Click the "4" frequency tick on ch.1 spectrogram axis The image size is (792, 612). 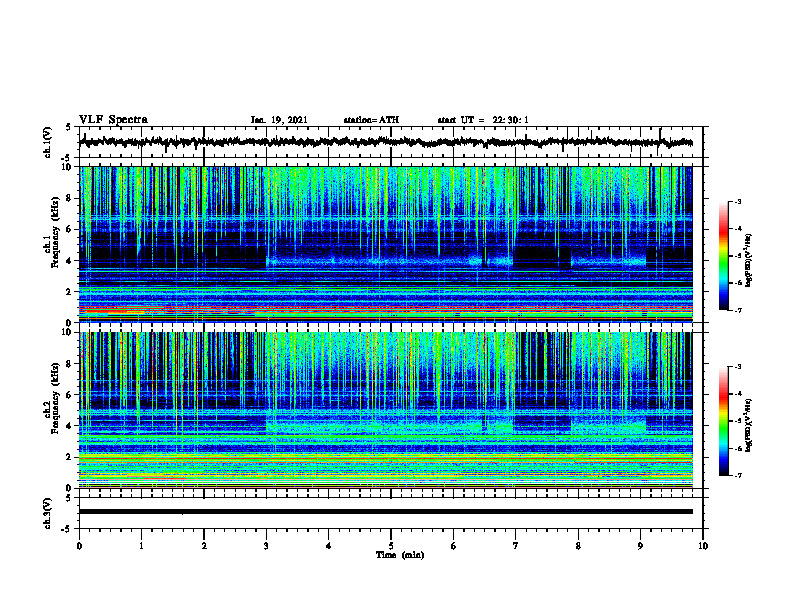[70, 261]
